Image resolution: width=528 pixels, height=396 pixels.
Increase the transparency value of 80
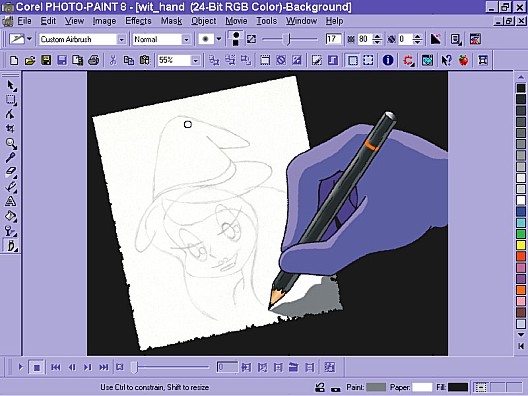(377, 36)
